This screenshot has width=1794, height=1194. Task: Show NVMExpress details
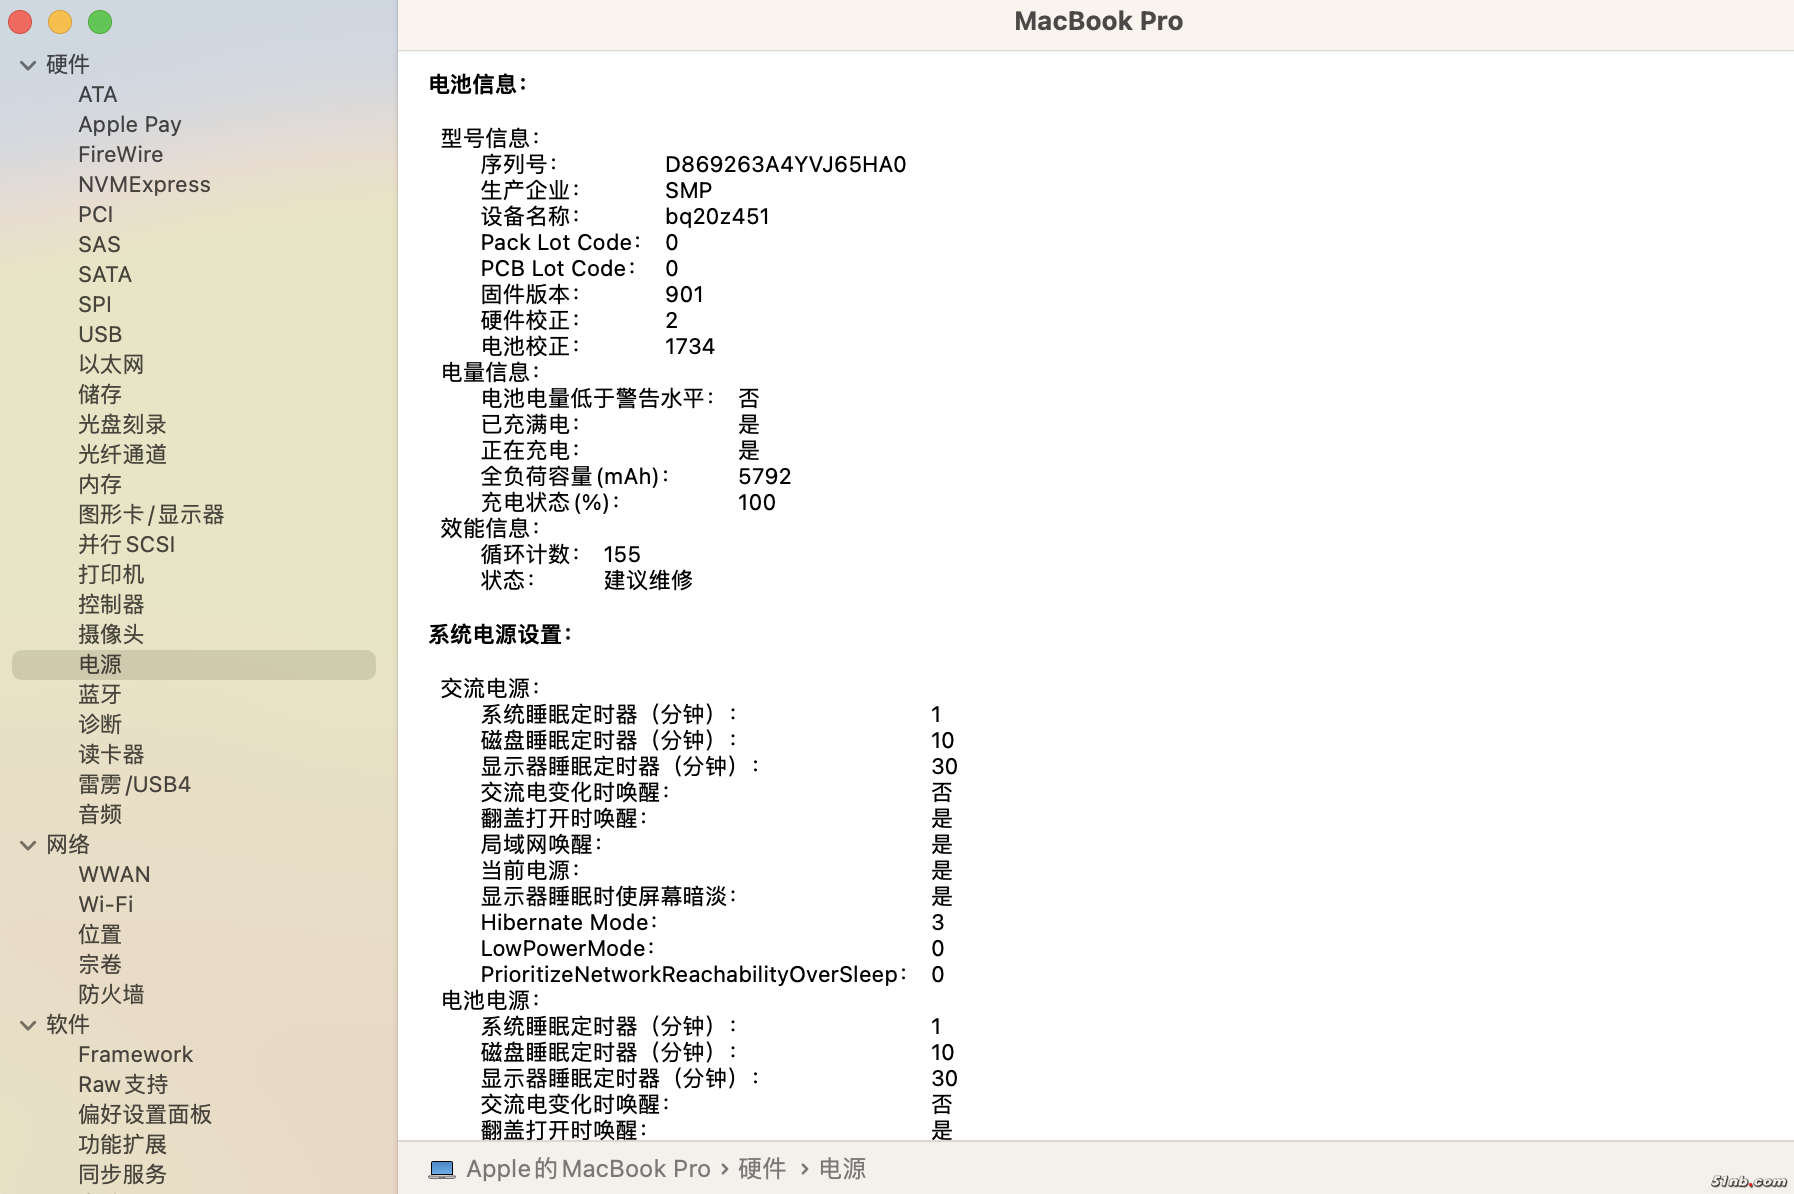click(145, 185)
